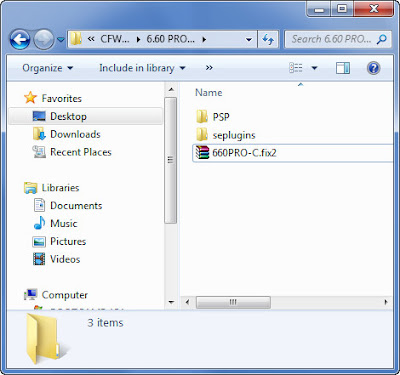Click the Favorites star icon
Image resolution: width=400 pixels, height=375 pixels.
point(30,98)
